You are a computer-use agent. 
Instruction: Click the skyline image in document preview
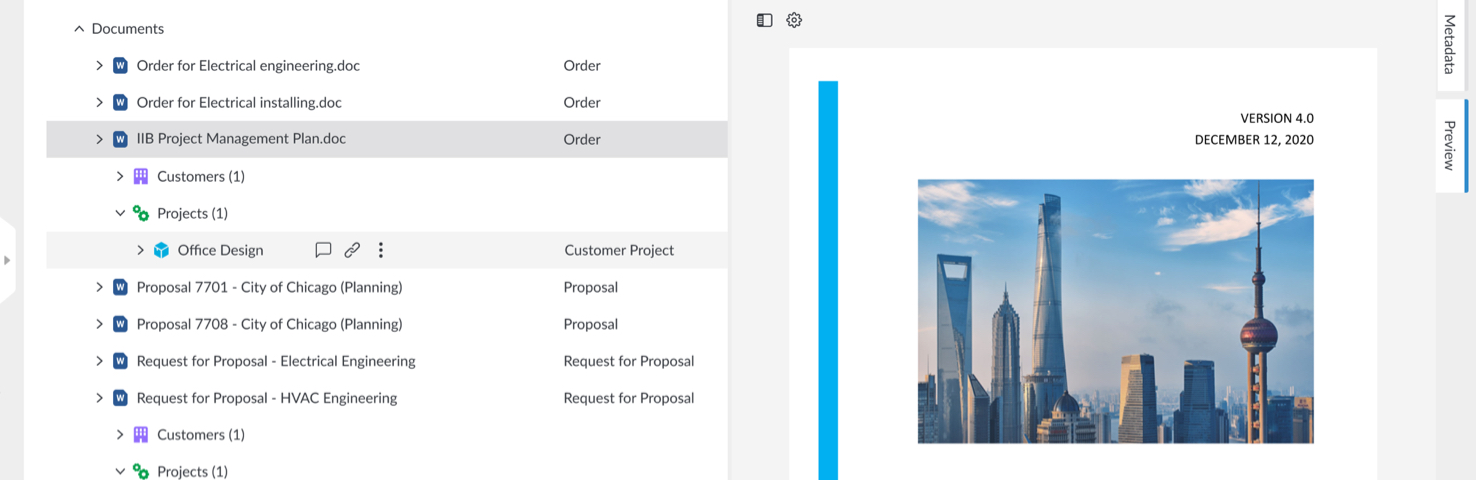(x=1115, y=311)
